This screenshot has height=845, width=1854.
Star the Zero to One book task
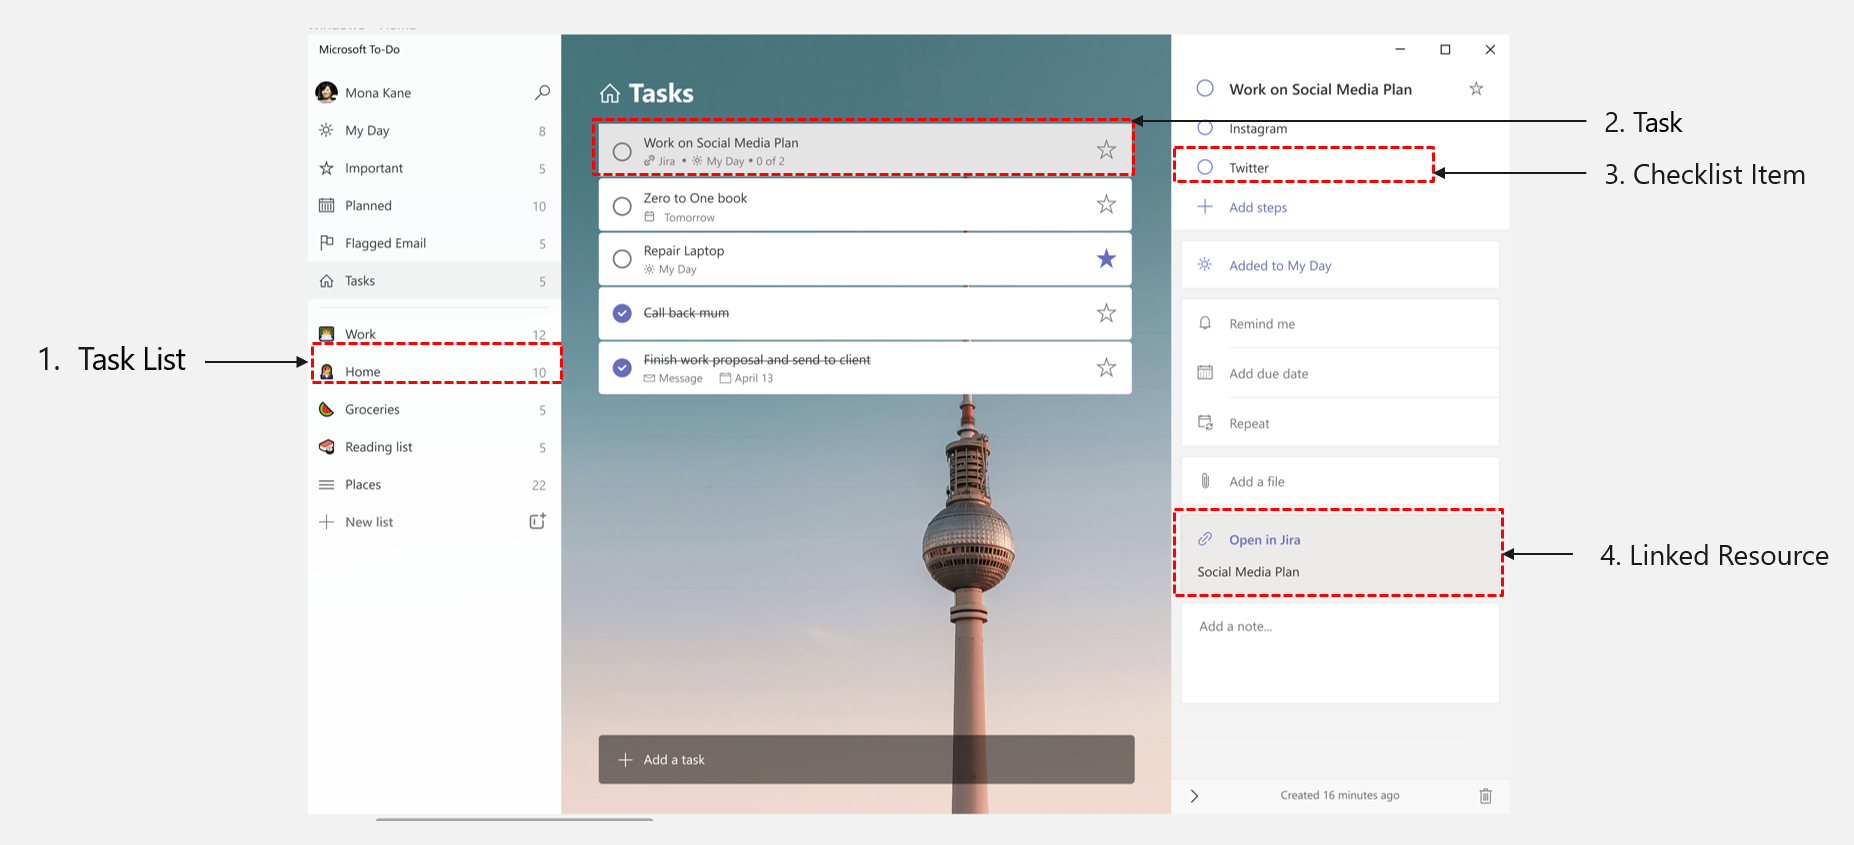tap(1106, 204)
